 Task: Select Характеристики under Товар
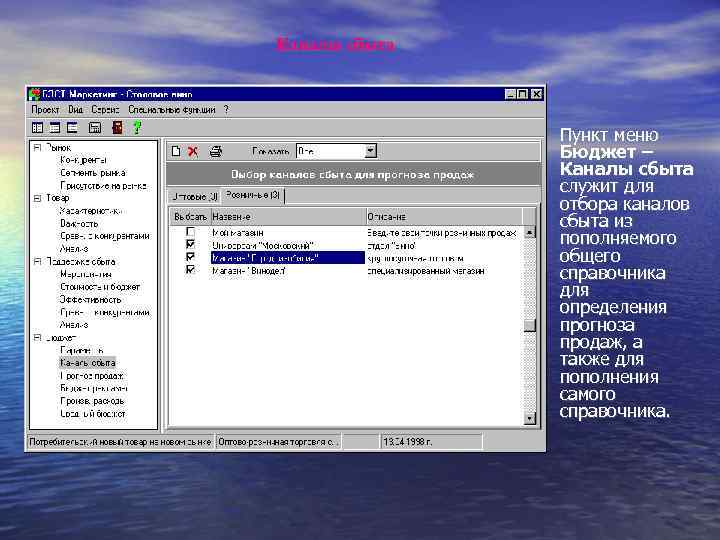click(91, 211)
